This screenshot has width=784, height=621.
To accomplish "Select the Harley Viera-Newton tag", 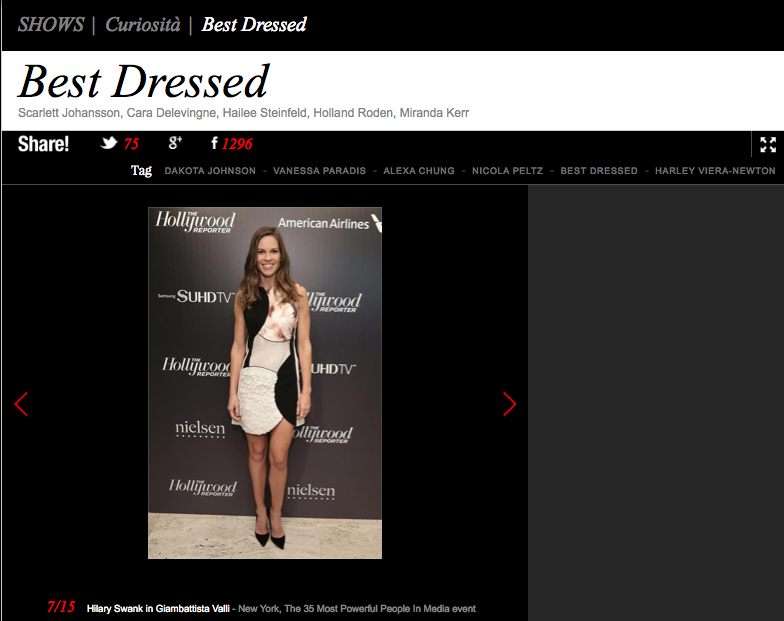I will click(x=714, y=171).
